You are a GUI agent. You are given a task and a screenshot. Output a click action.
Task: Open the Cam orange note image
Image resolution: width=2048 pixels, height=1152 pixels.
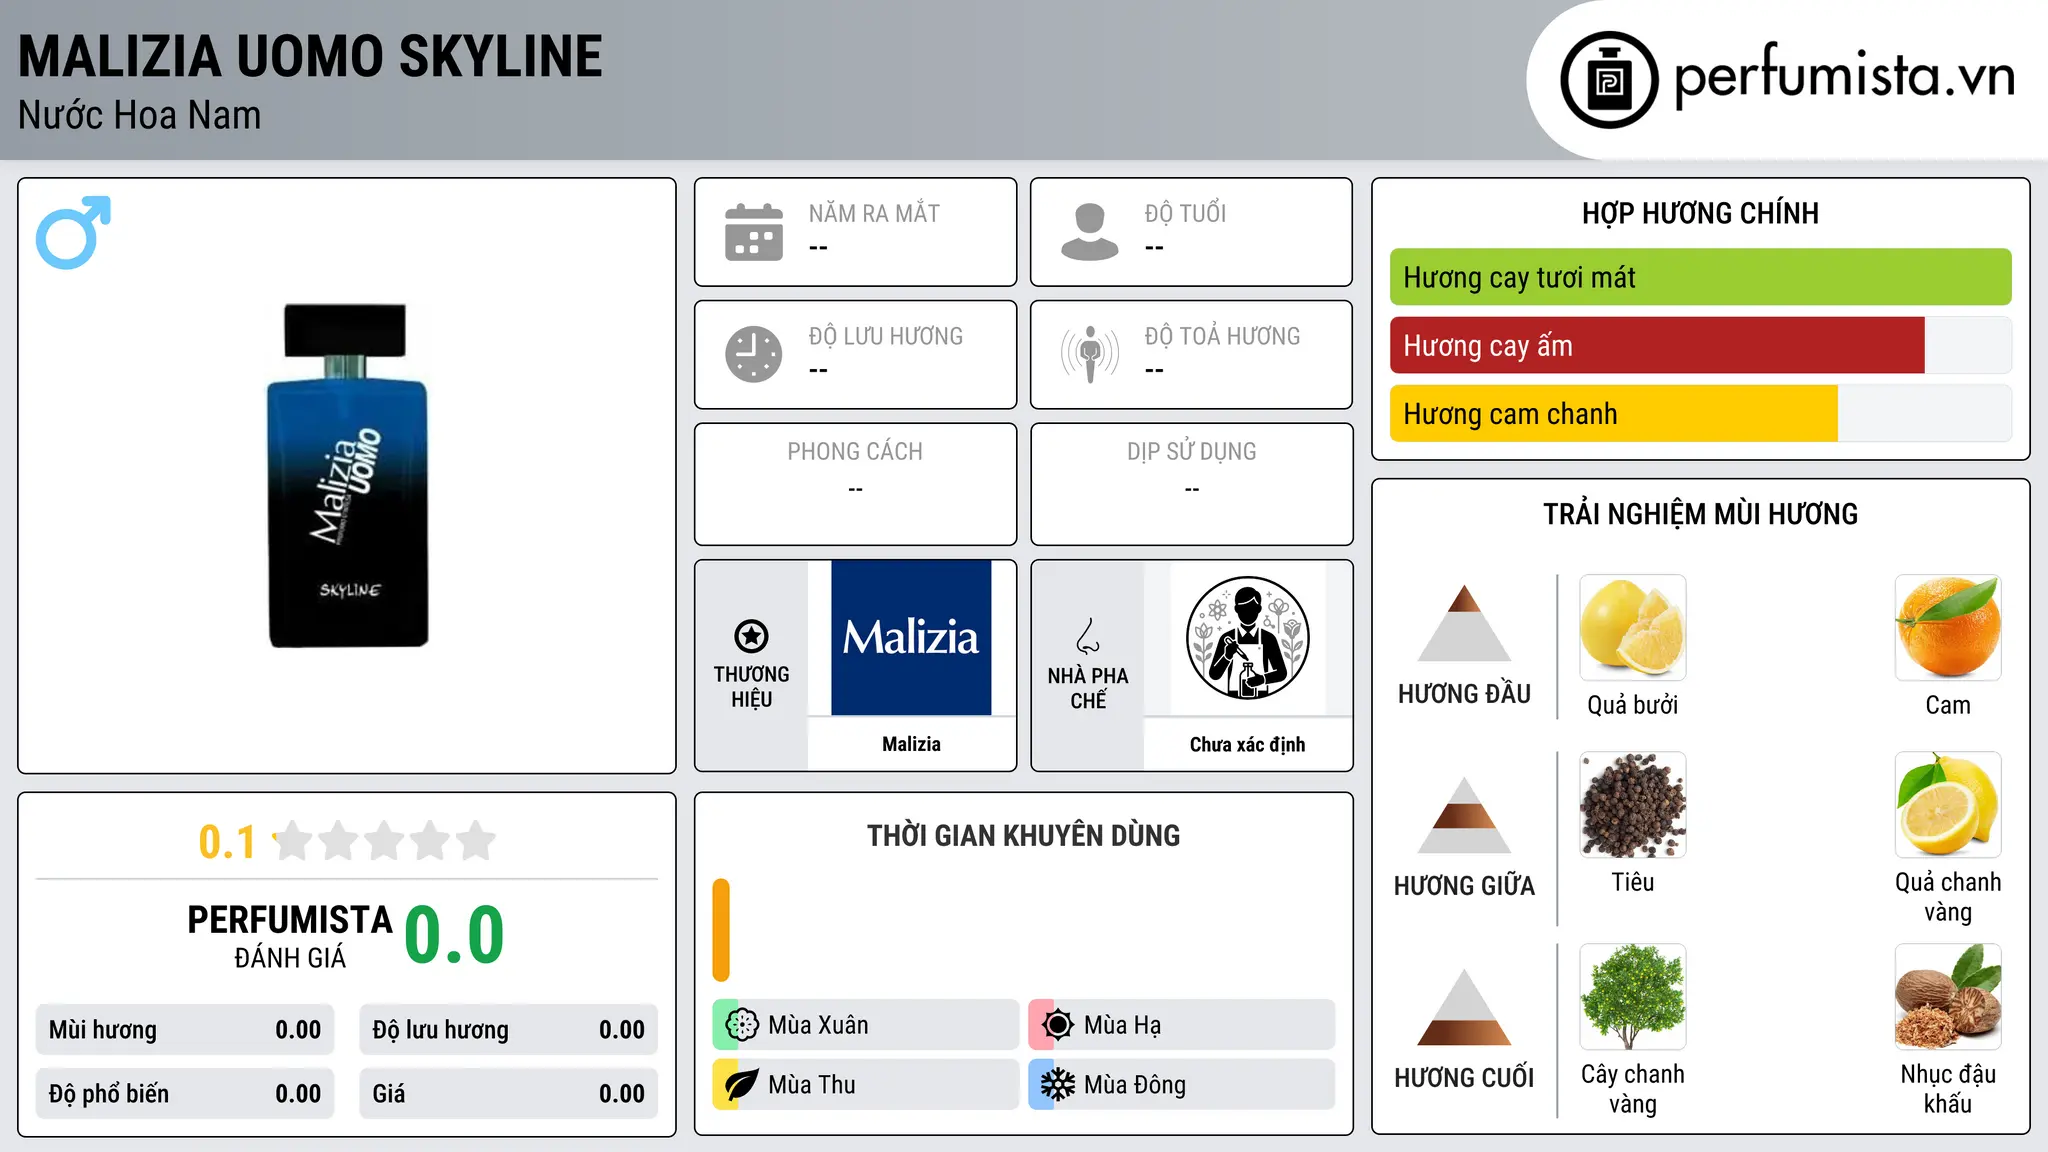pos(1948,628)
